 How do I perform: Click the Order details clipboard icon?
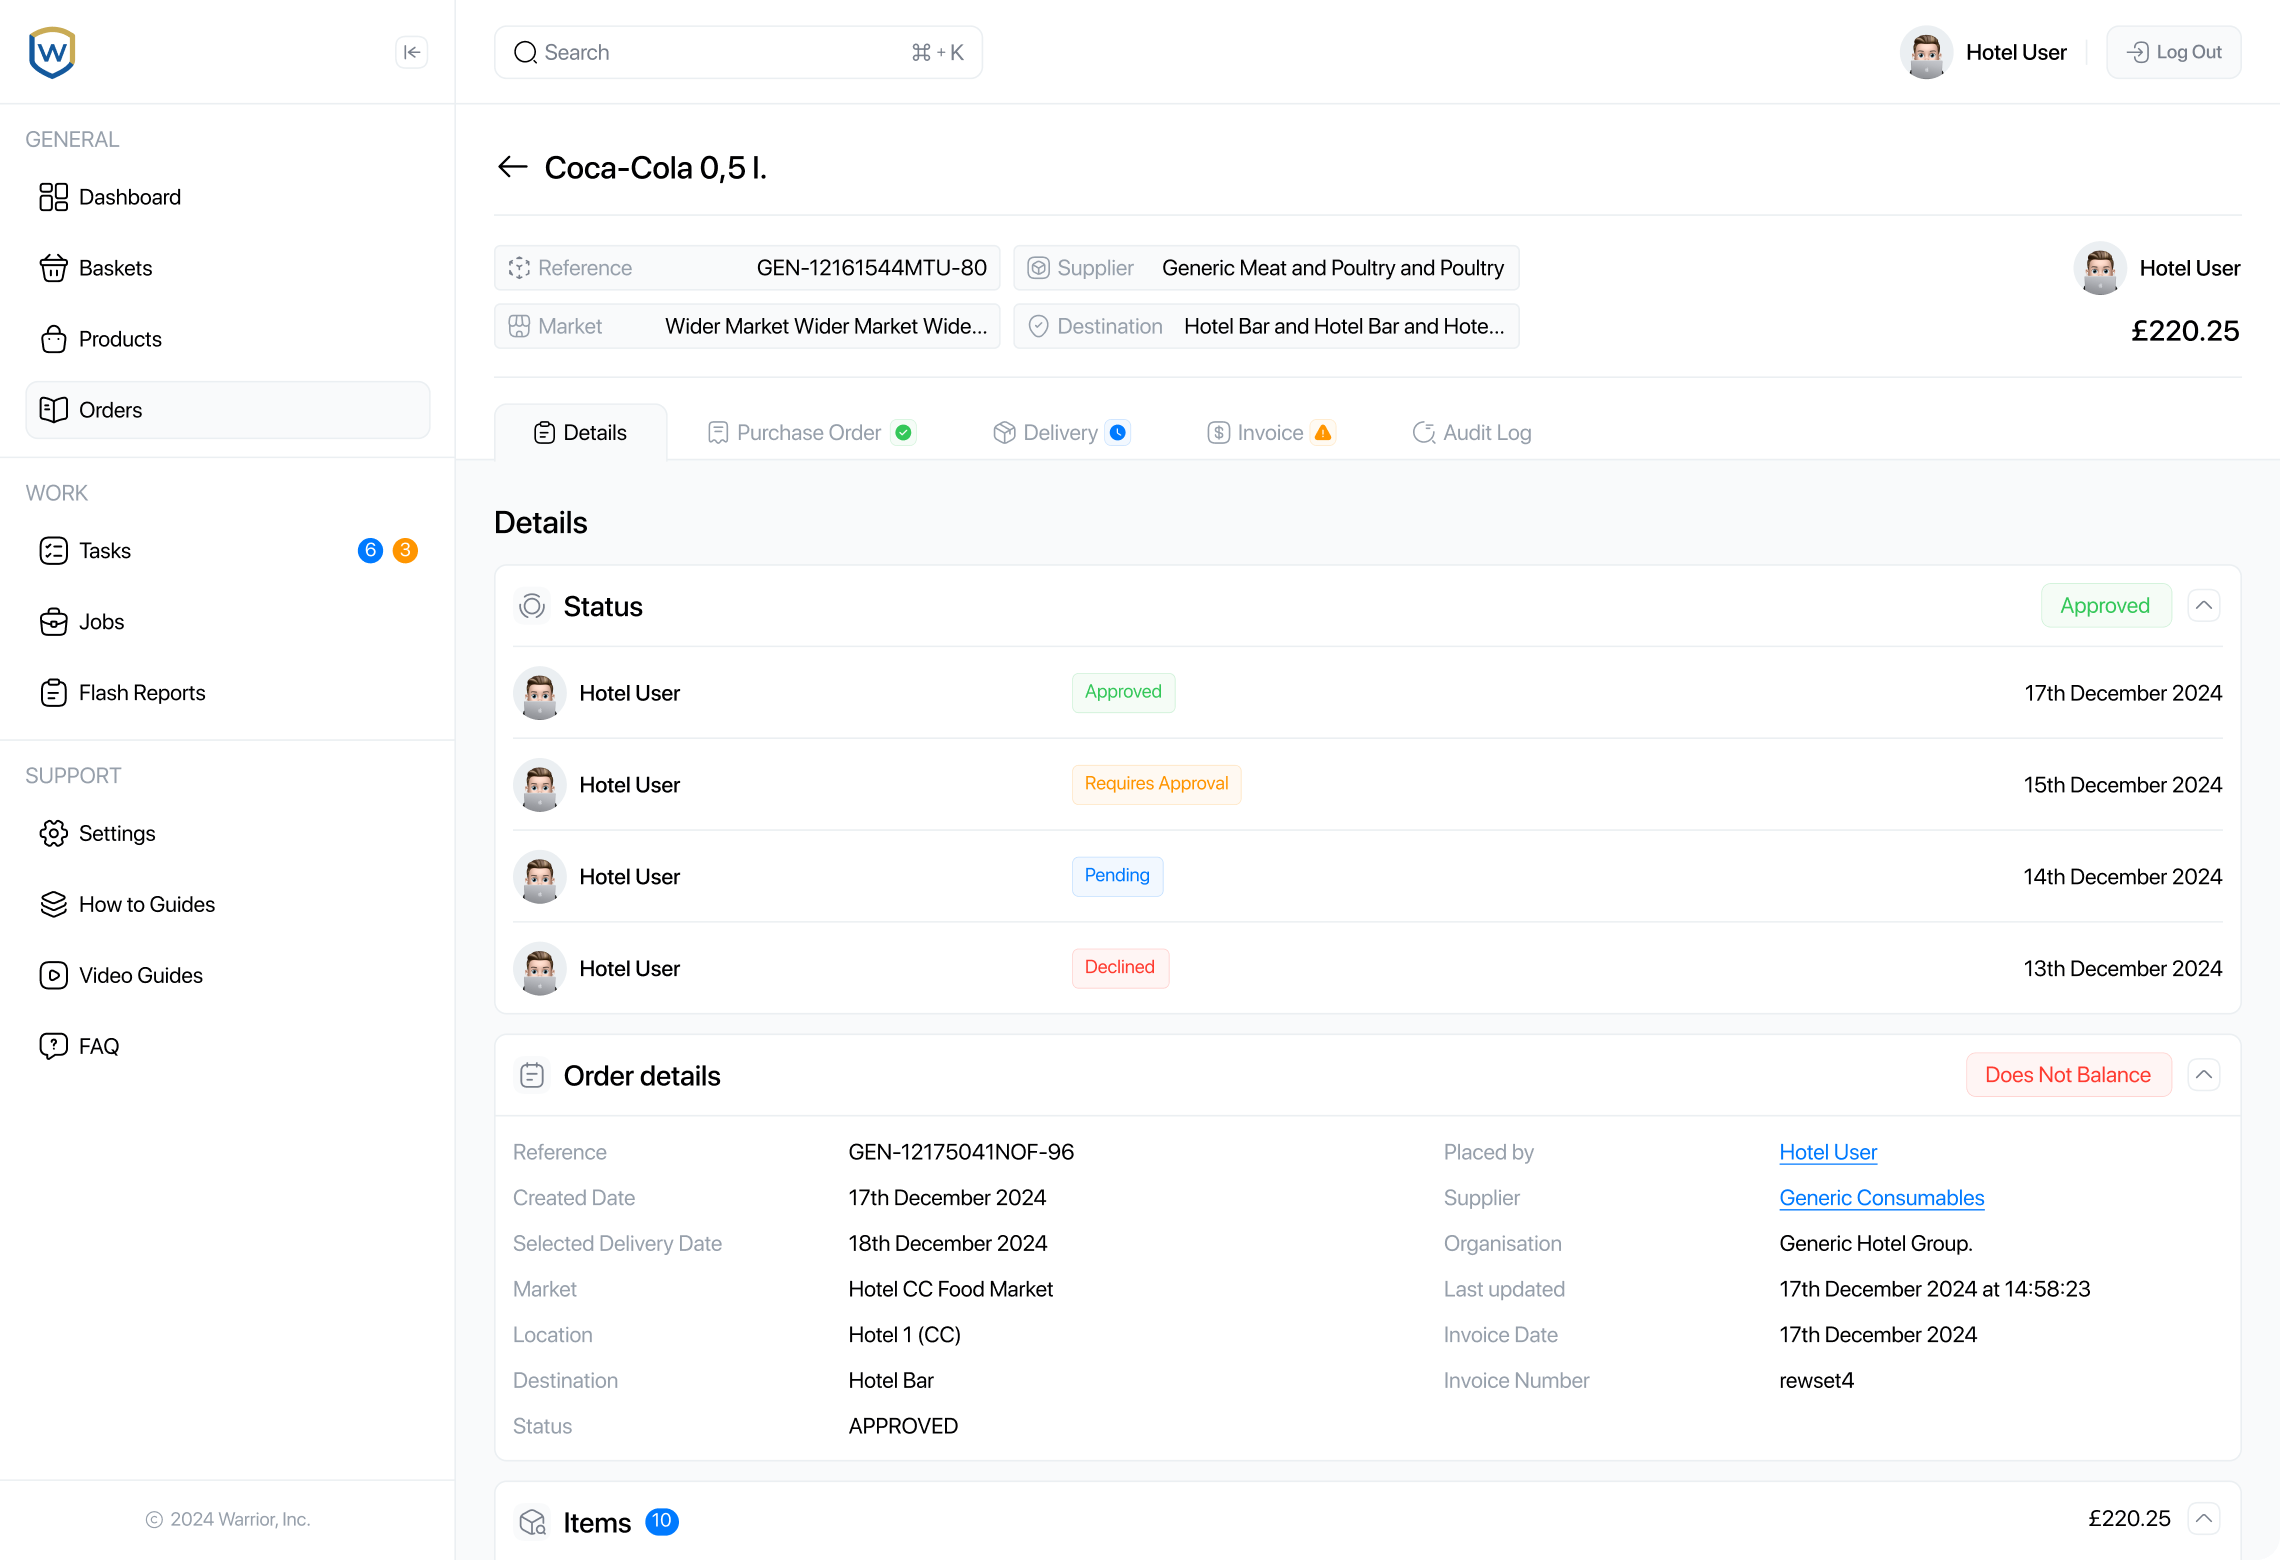[x=532, y=1076]
